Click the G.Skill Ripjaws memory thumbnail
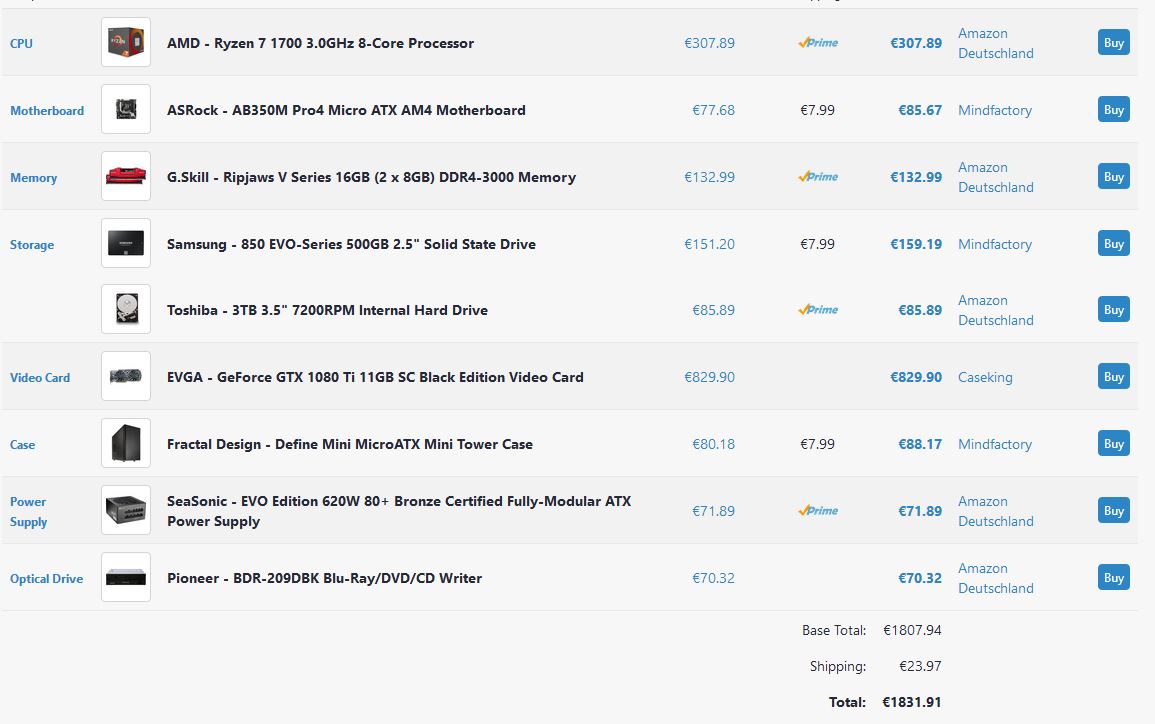This screenshot has height=724, width=1155. pos(126,177)
